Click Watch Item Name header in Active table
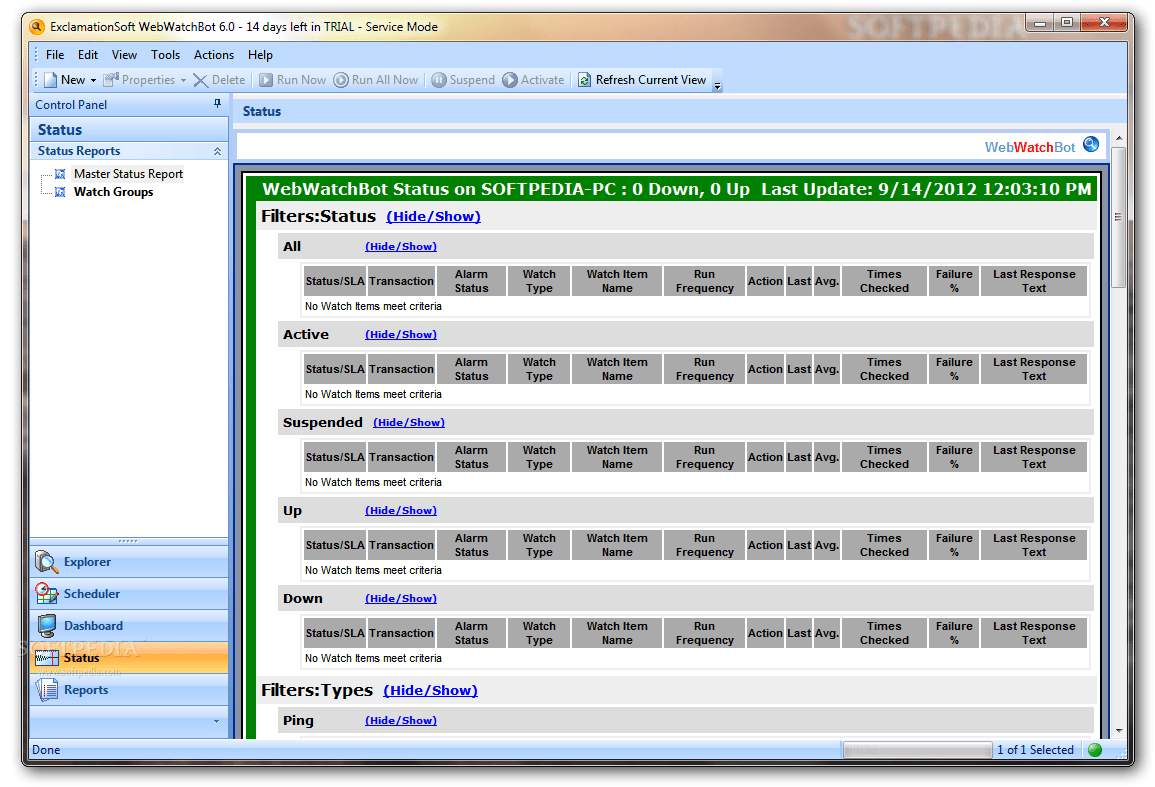 point(617,369)
